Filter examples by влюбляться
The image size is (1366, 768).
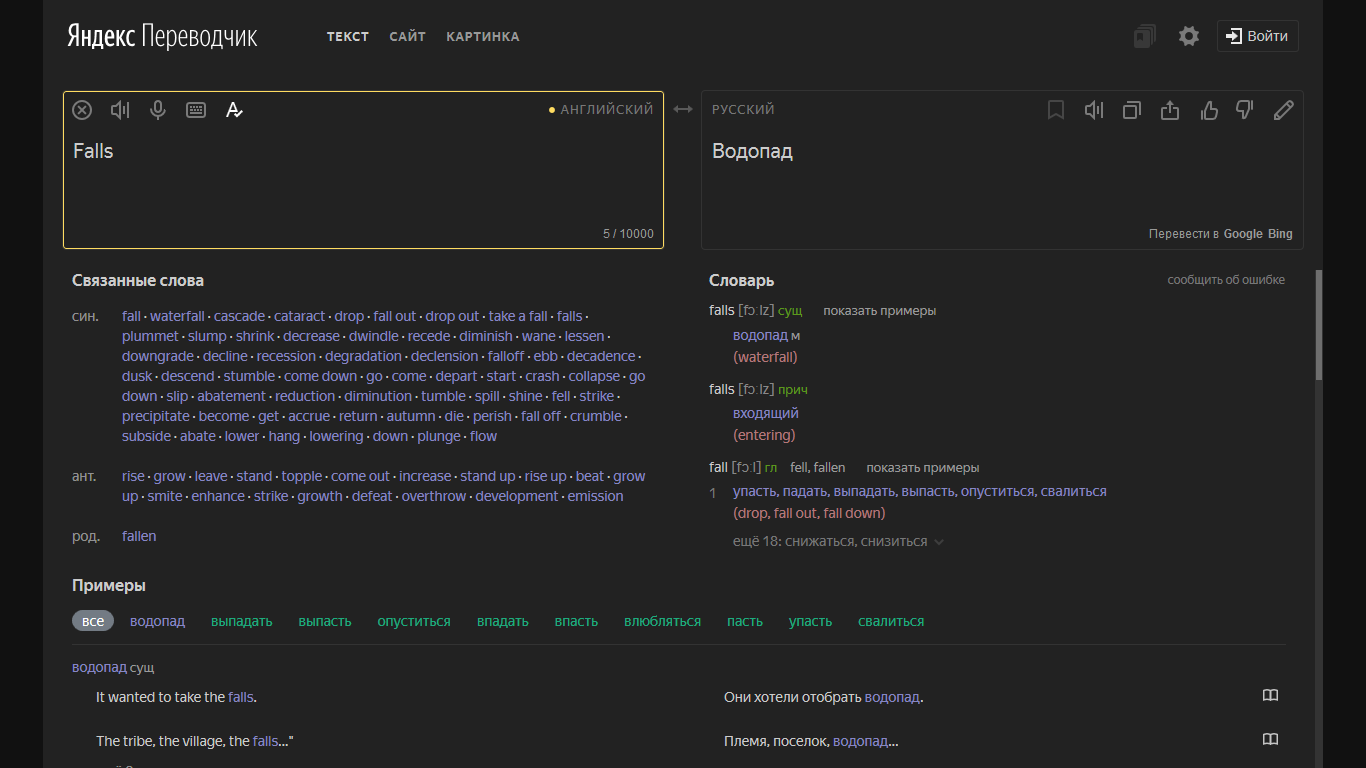pos(662,621)
